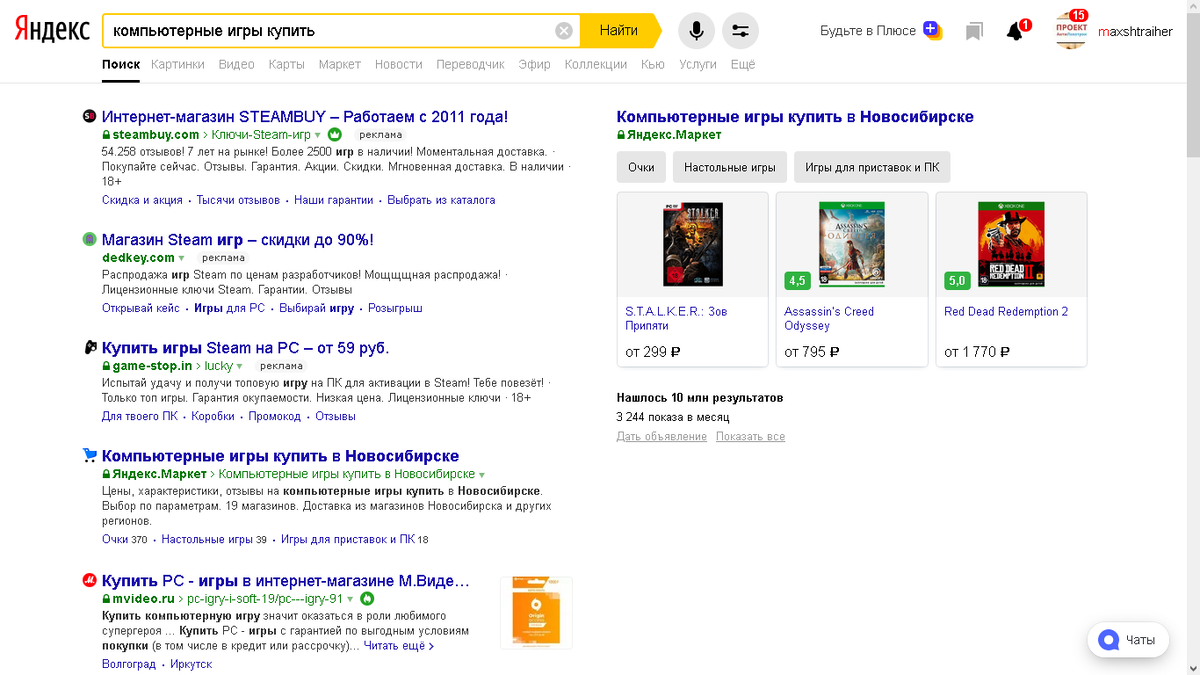Viewport: 1200px width, 675px height.
Task: Click Yandex.Market cart favicon
Action: pyautogui.click(x=89, y=456)
